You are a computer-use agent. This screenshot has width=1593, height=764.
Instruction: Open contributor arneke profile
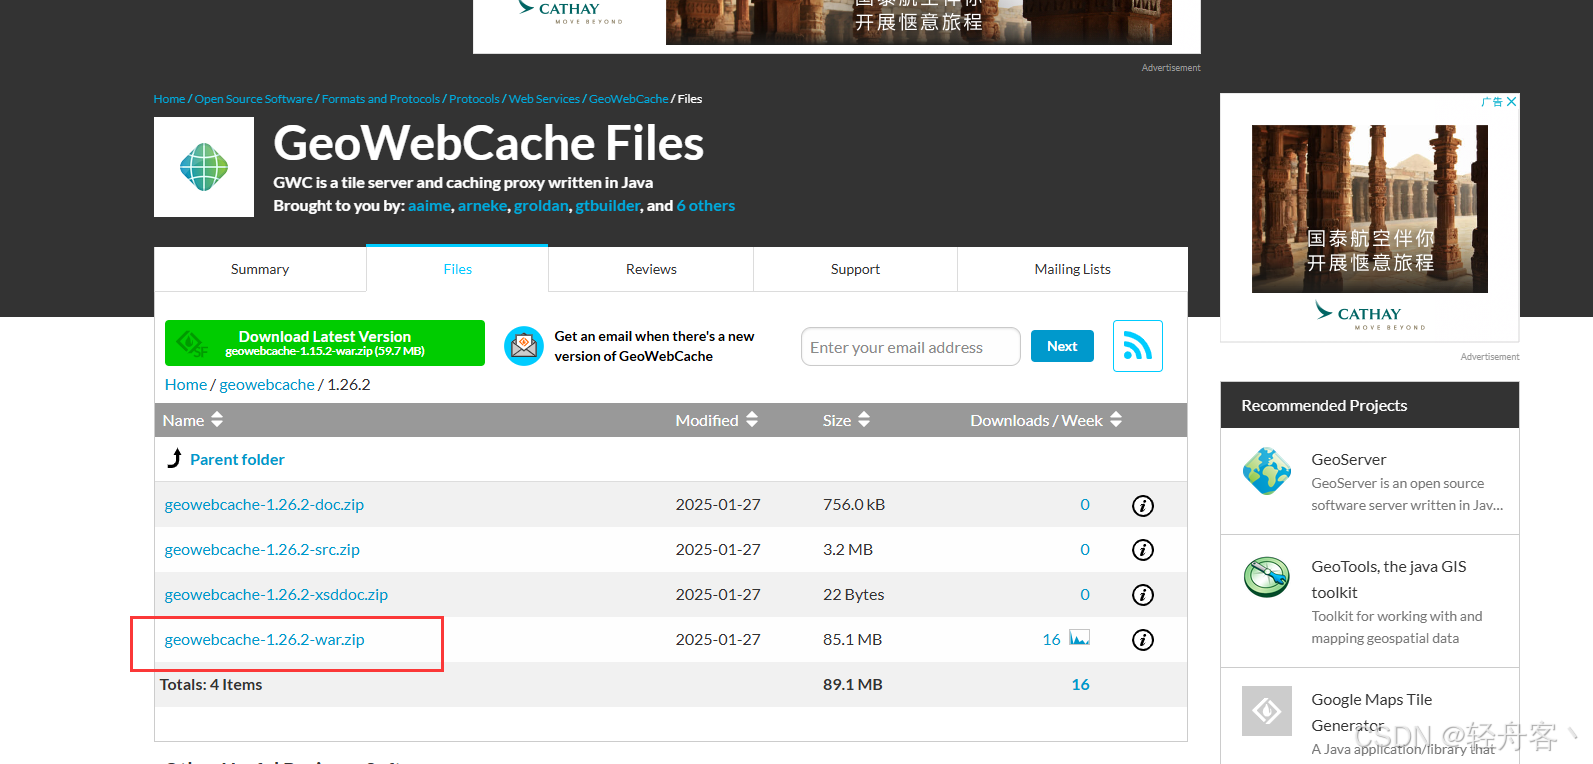[482, 206]
